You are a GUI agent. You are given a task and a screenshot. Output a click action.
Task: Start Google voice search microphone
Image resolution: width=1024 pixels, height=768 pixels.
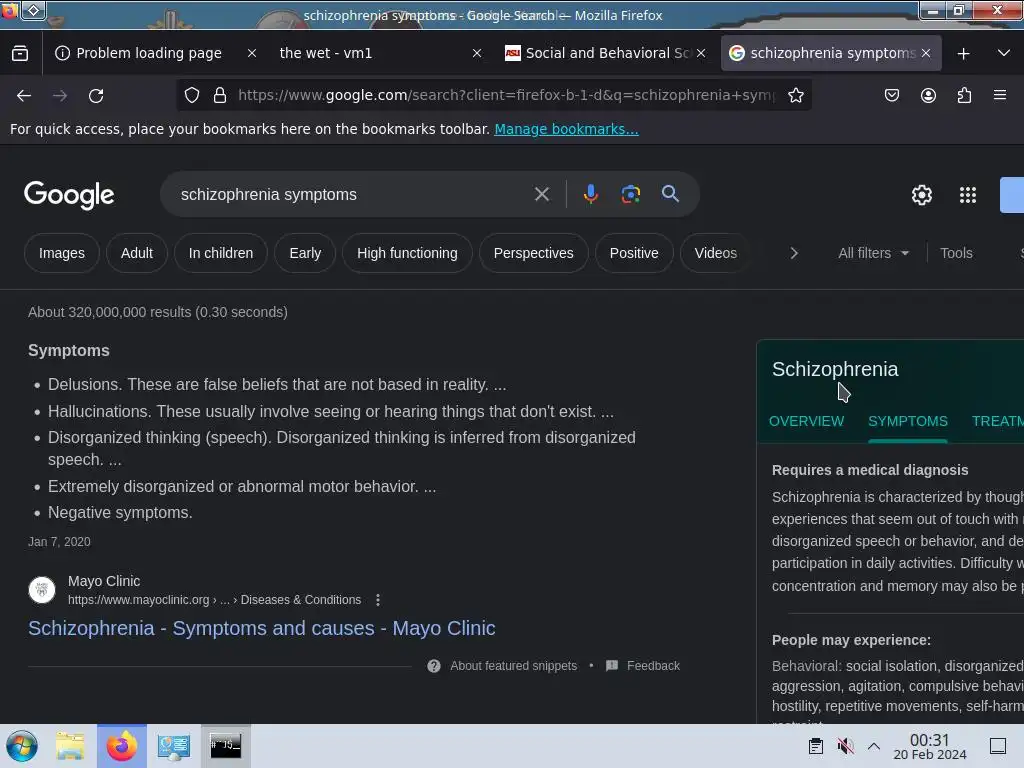pyautogui.click(x=590, y=194)
